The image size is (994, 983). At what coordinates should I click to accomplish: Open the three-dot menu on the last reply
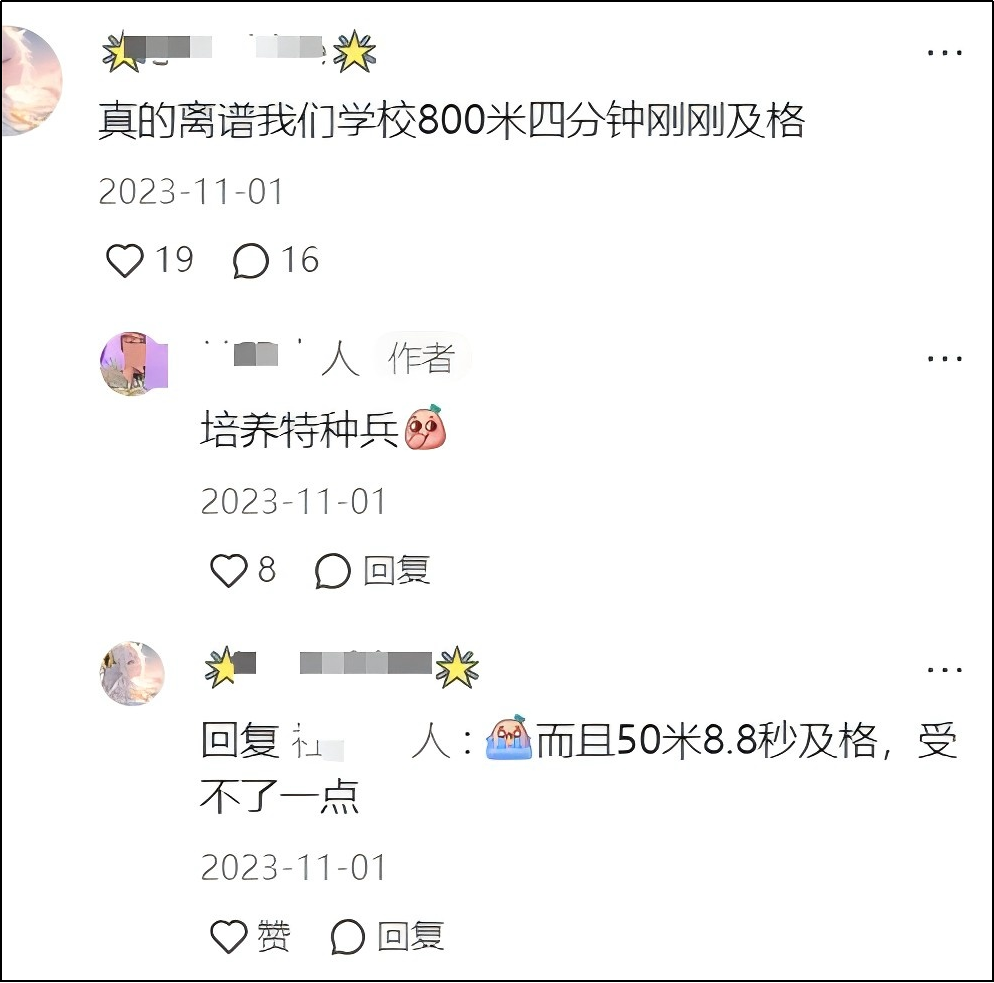[945, 669]
